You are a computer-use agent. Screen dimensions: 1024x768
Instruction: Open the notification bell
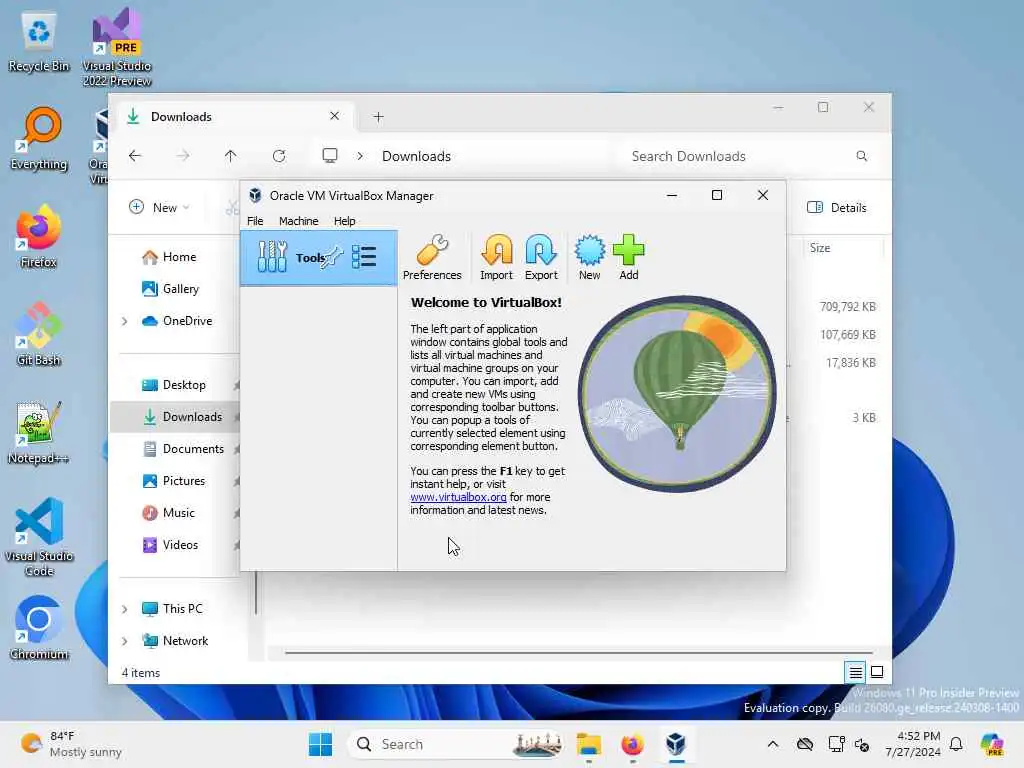956,744
